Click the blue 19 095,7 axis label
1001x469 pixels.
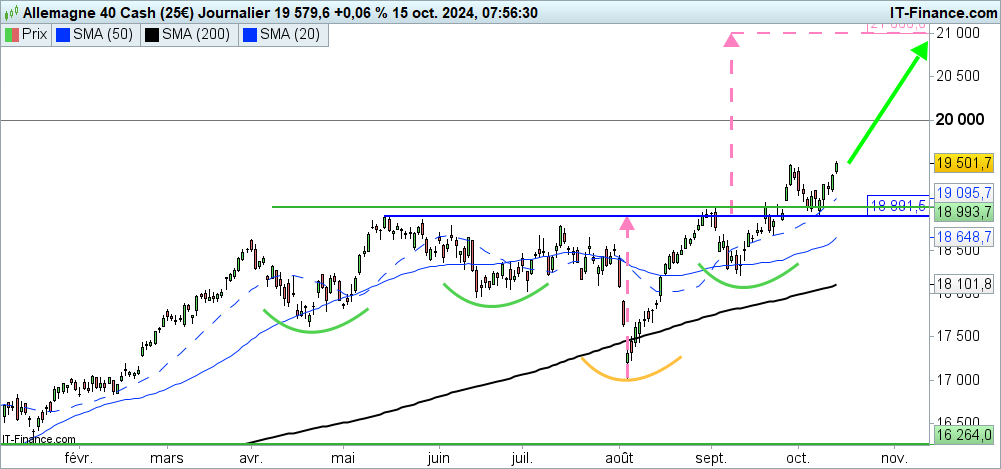pos(962,192)
